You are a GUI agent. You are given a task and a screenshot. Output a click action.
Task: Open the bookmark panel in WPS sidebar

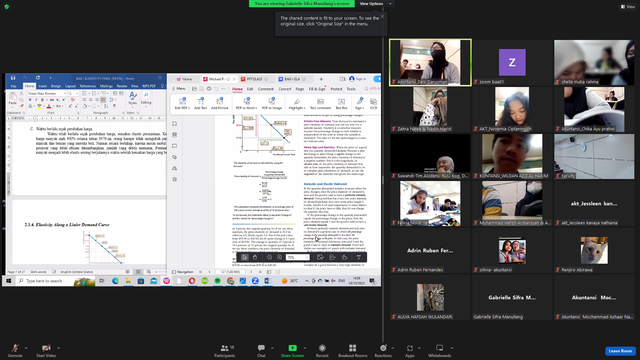(x=175, y=124)
